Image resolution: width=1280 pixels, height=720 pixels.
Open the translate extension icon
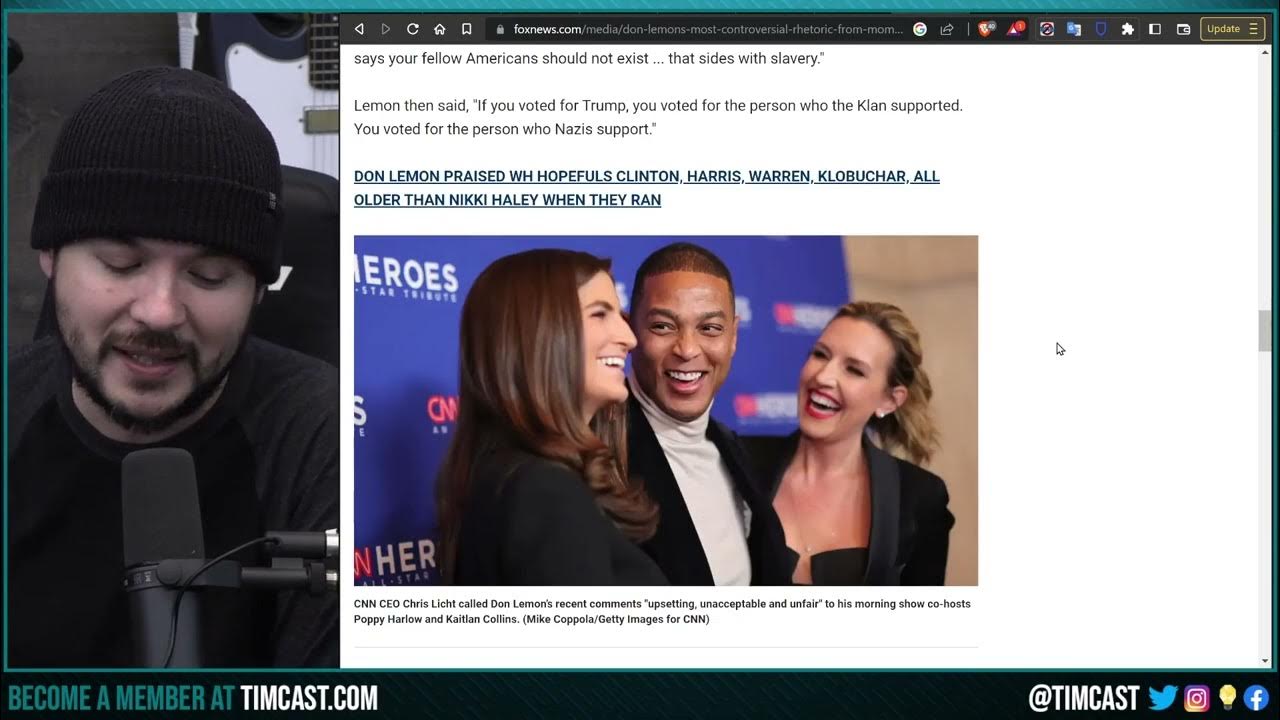pos(1074,29)
